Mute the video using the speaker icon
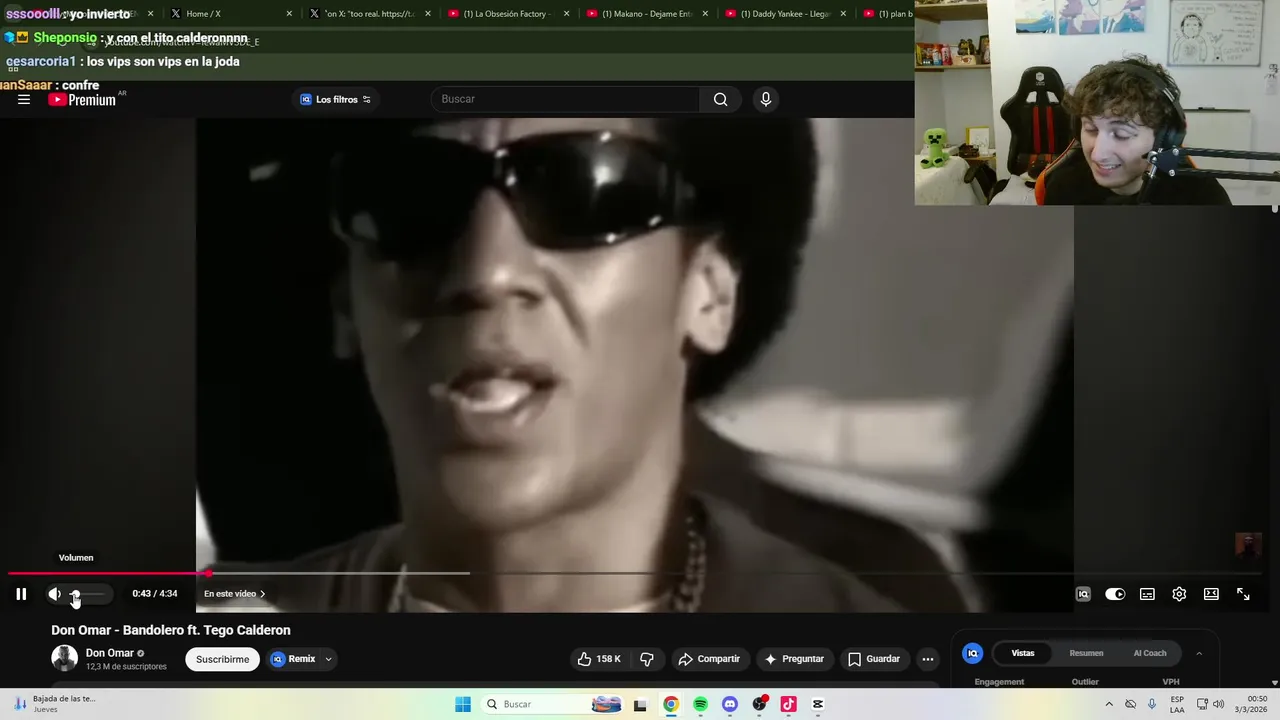This screenshot has height=720, width=1280. [54, 594]
